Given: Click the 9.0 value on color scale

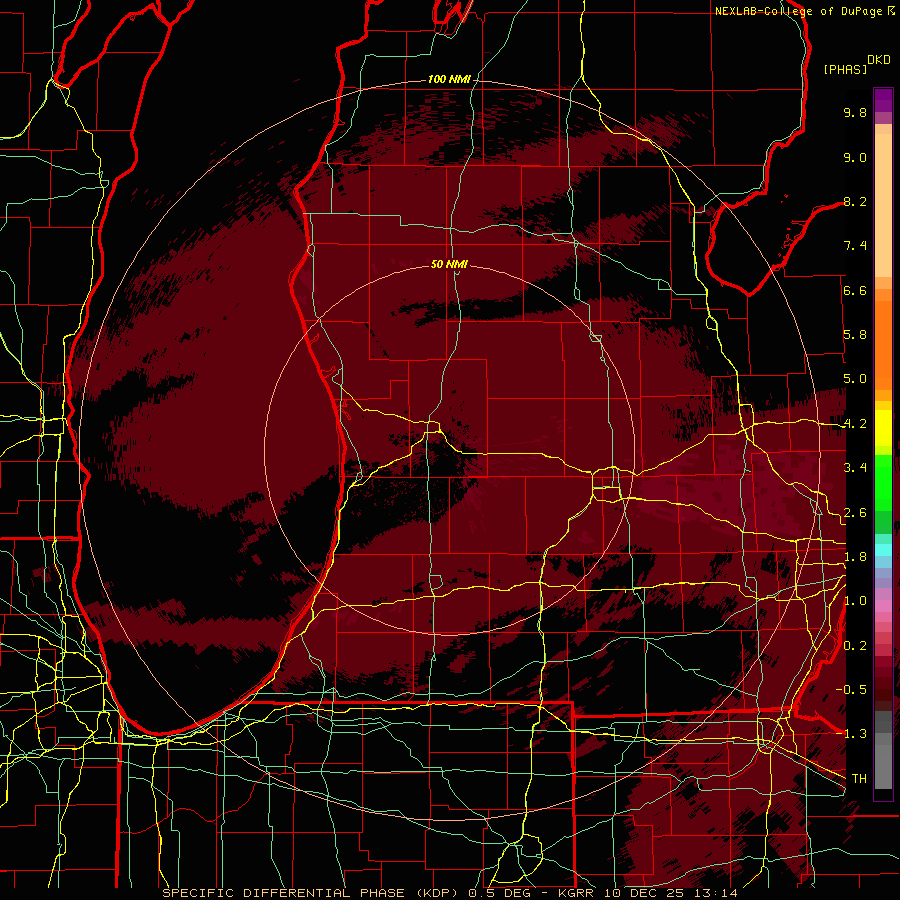Looking at the screenshot, I should click(x=855, y=157).
